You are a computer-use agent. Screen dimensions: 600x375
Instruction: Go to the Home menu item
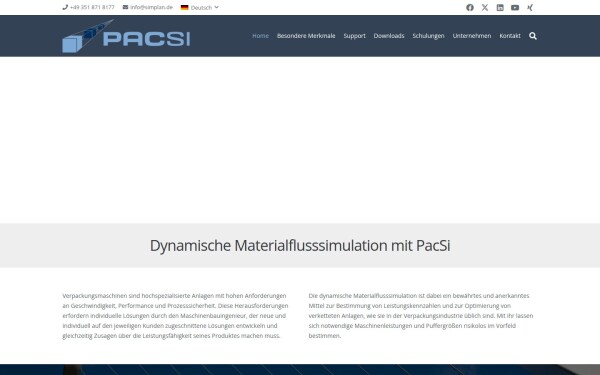[x=260, y=36]
